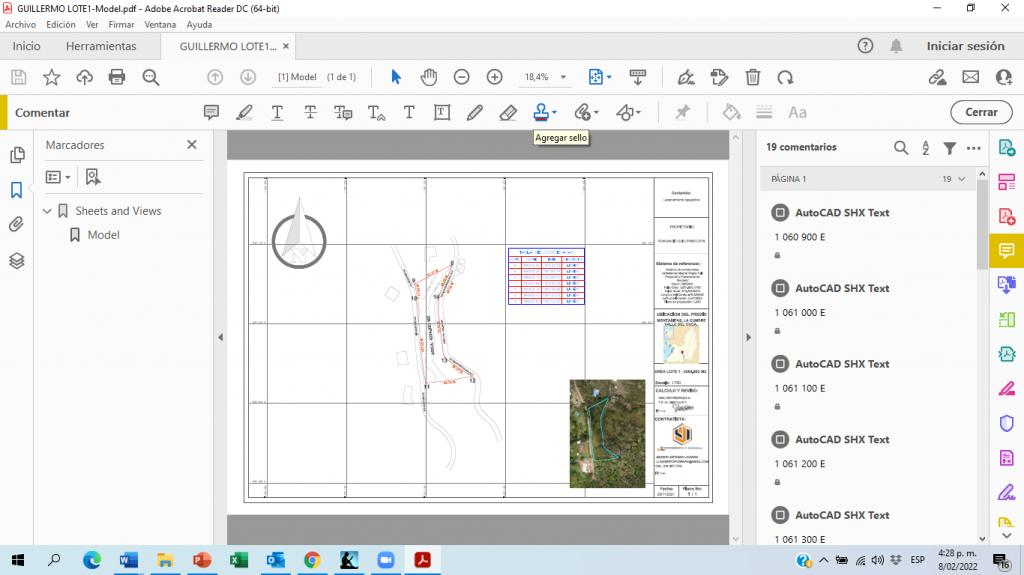The image size is (1024, 575).
Task: Activate the hand pan tool
Action: (x=429, y=77)
